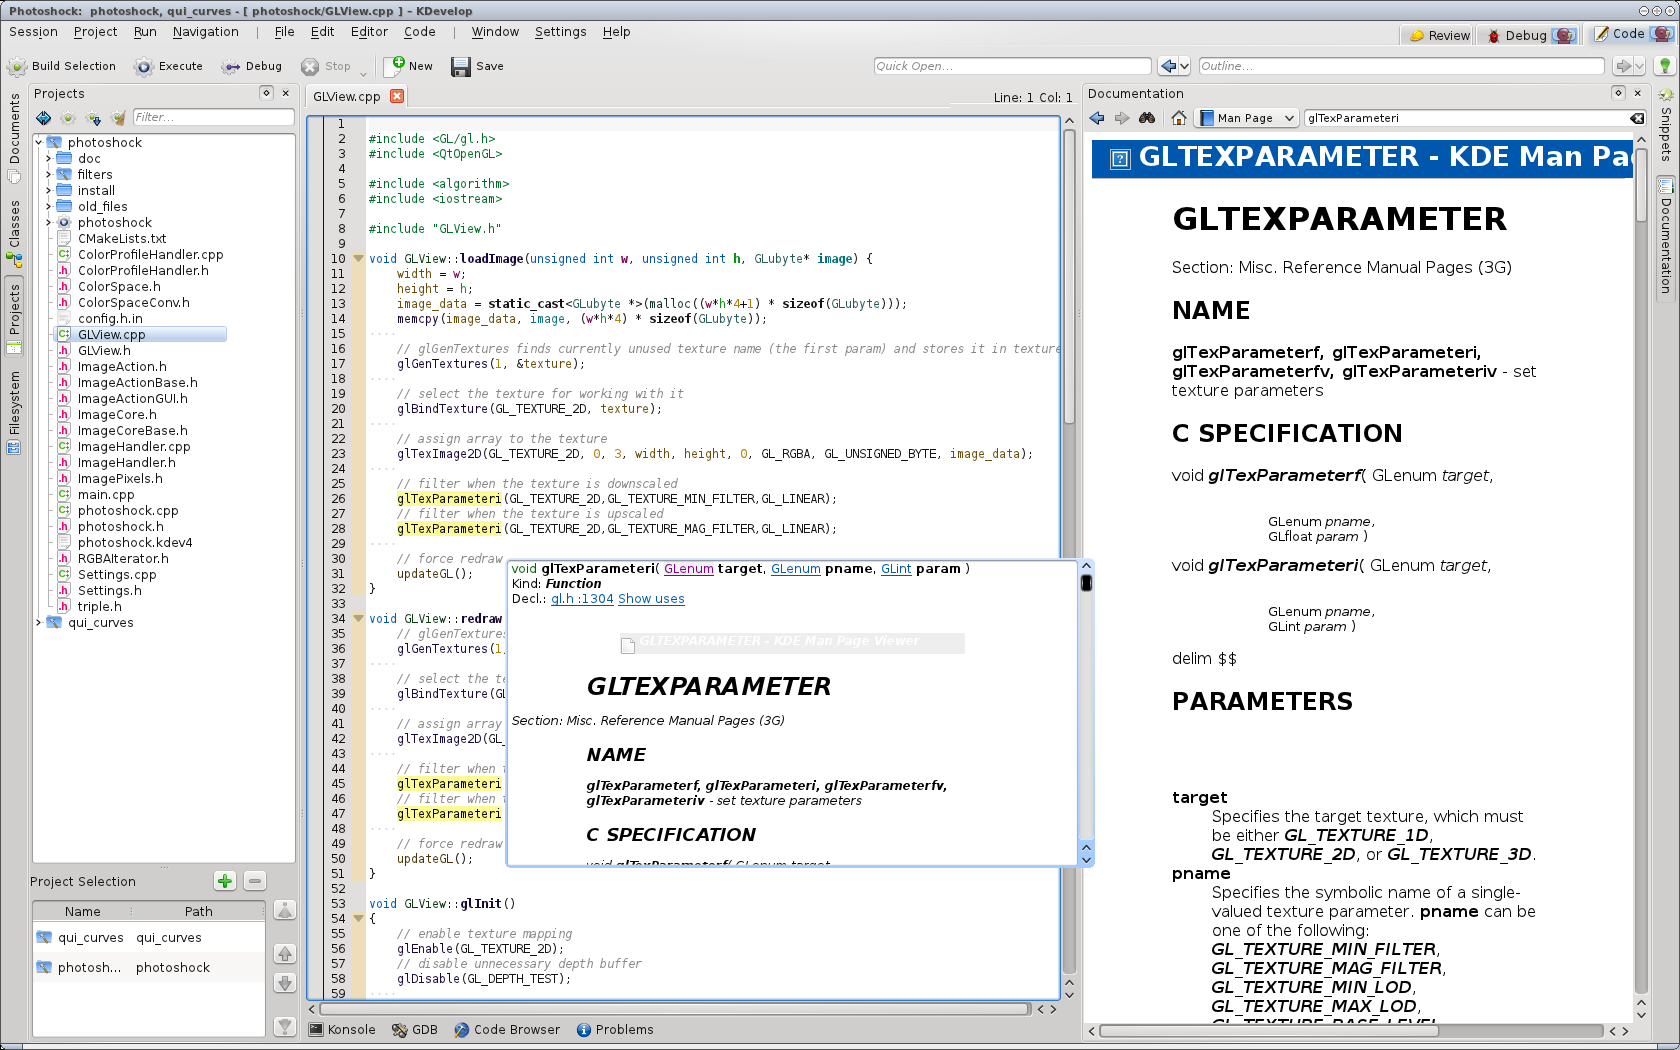Remove project selection with minus button
The image size is (1680, 1050).
pos(255,881)
